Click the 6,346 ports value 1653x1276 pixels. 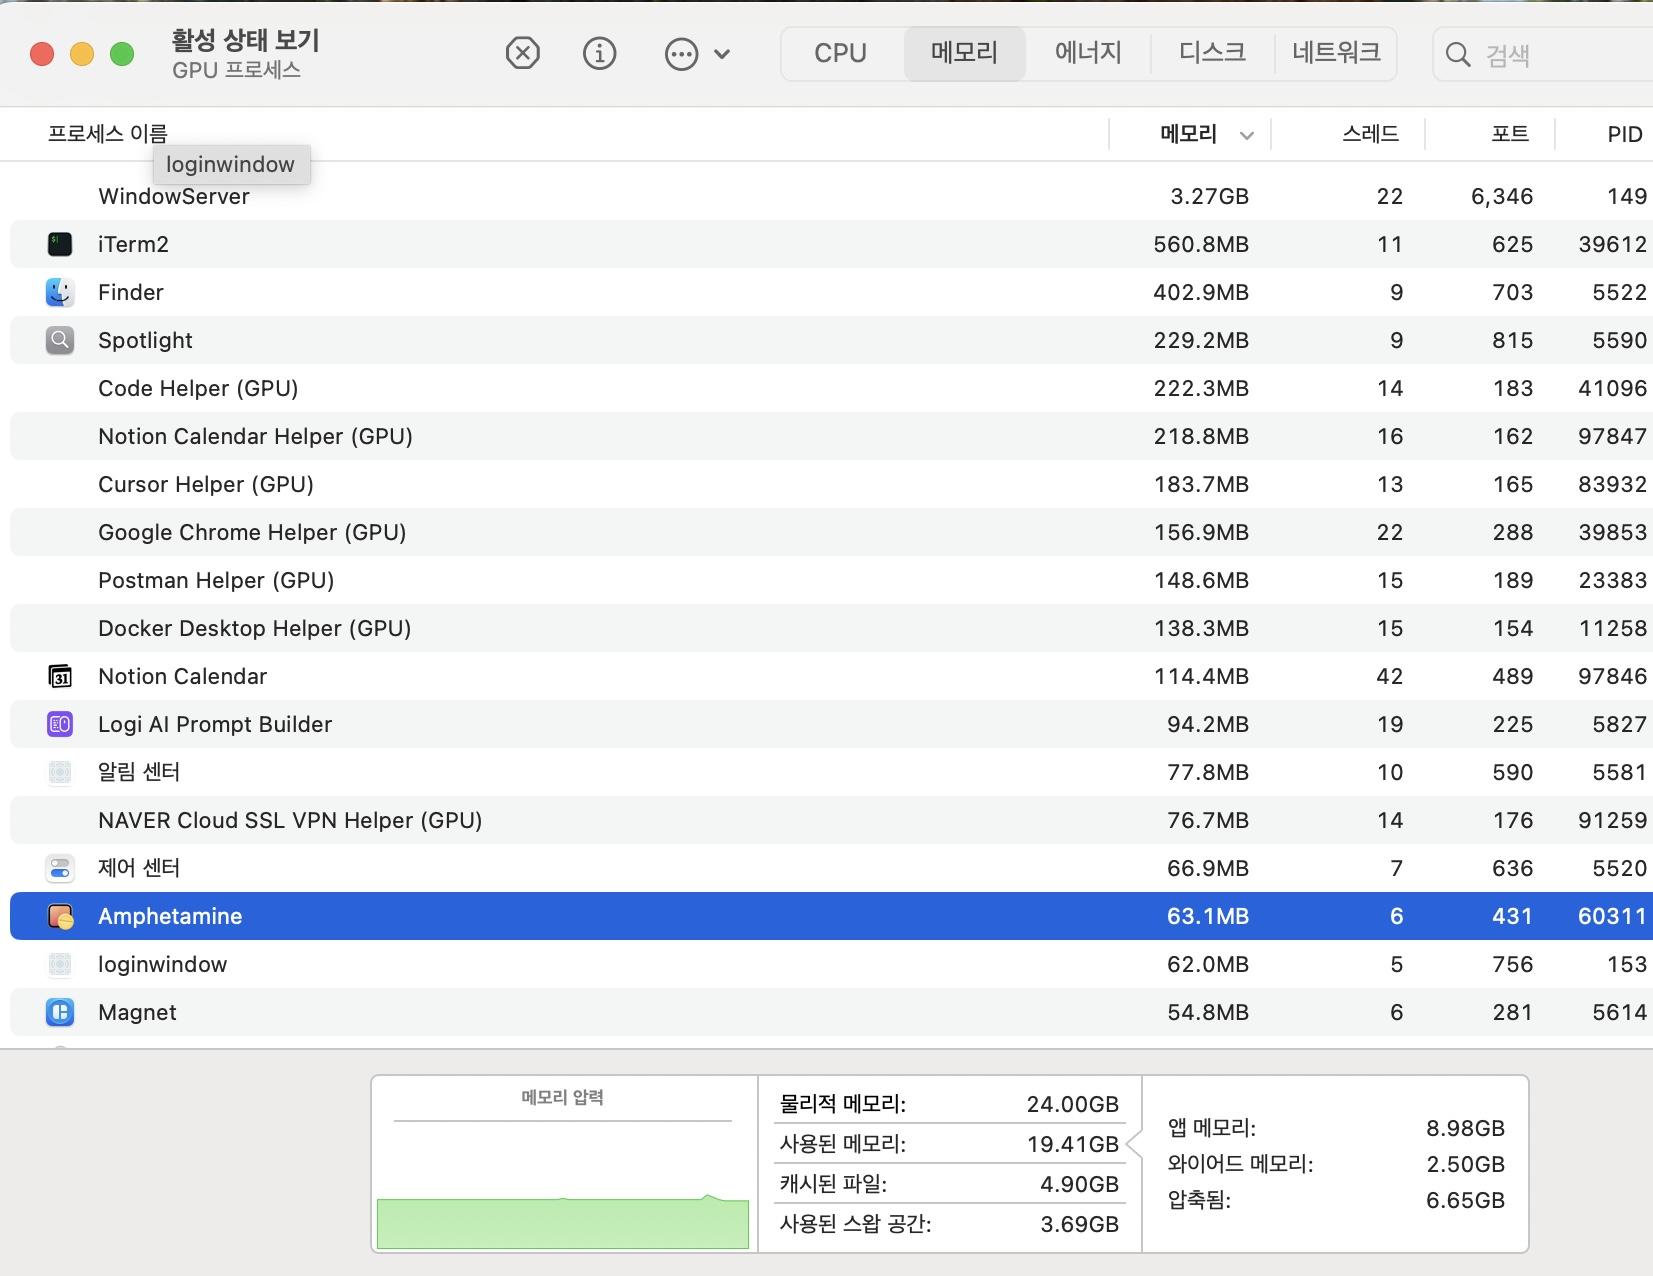pos(1502,196)
